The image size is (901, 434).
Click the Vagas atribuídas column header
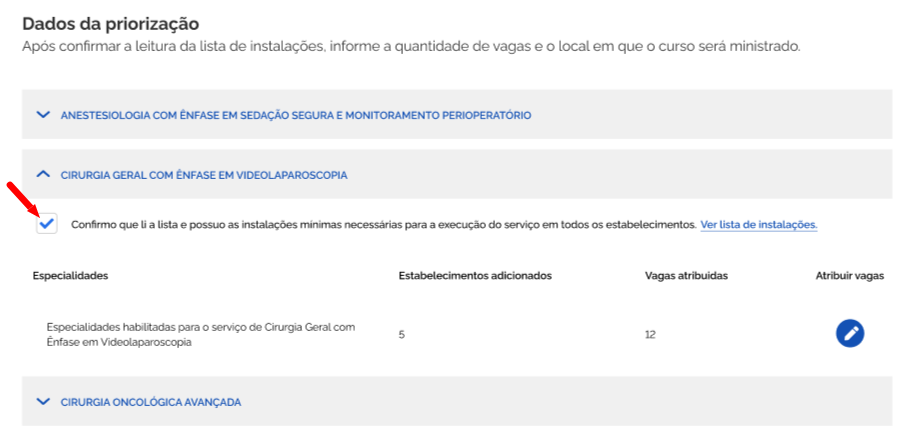[x=687, y=276]
